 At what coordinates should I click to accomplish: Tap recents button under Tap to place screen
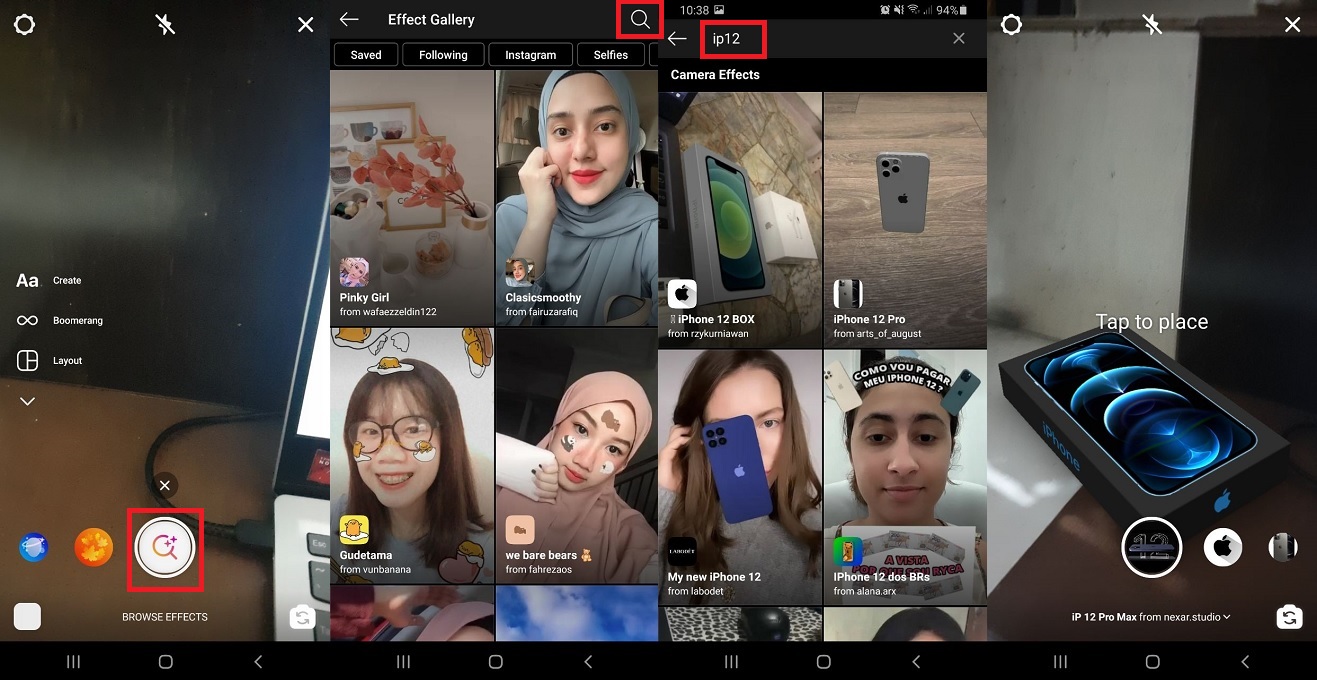(1060, 662)
